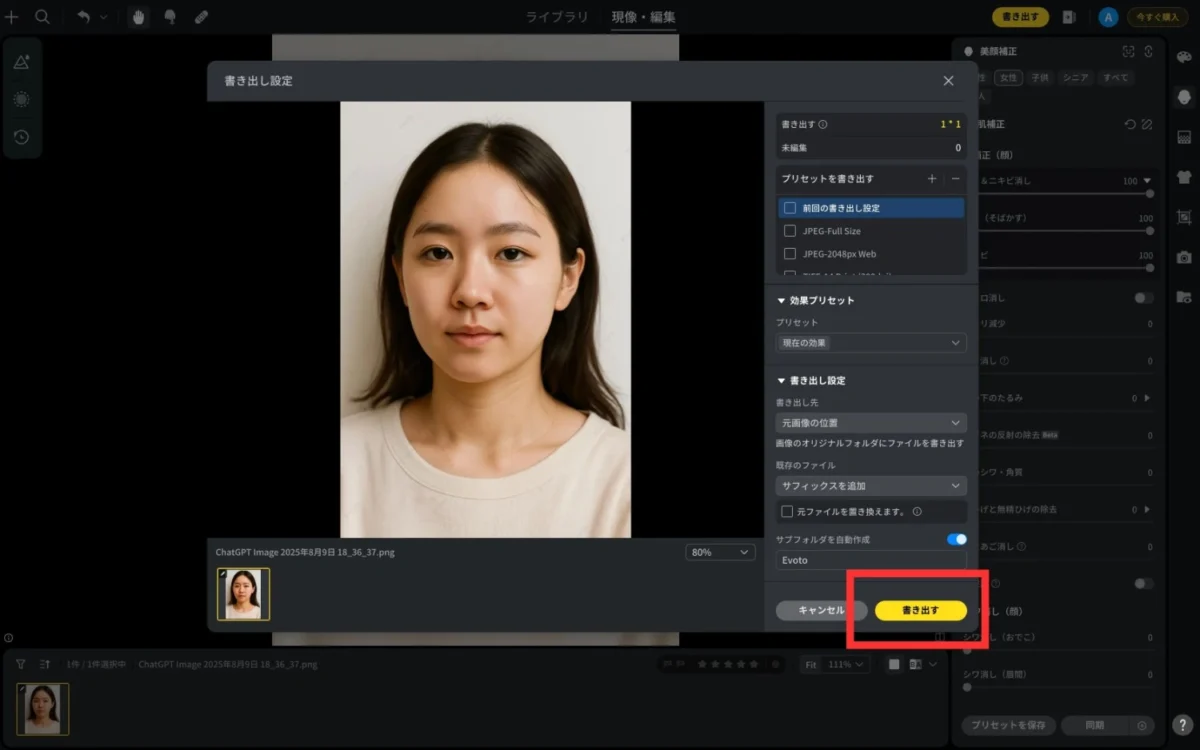The height and width of the screenshot is (750, 1200).
Task: Click the reset arrow icon in skin retouch row
Action: coord(1130,124)
